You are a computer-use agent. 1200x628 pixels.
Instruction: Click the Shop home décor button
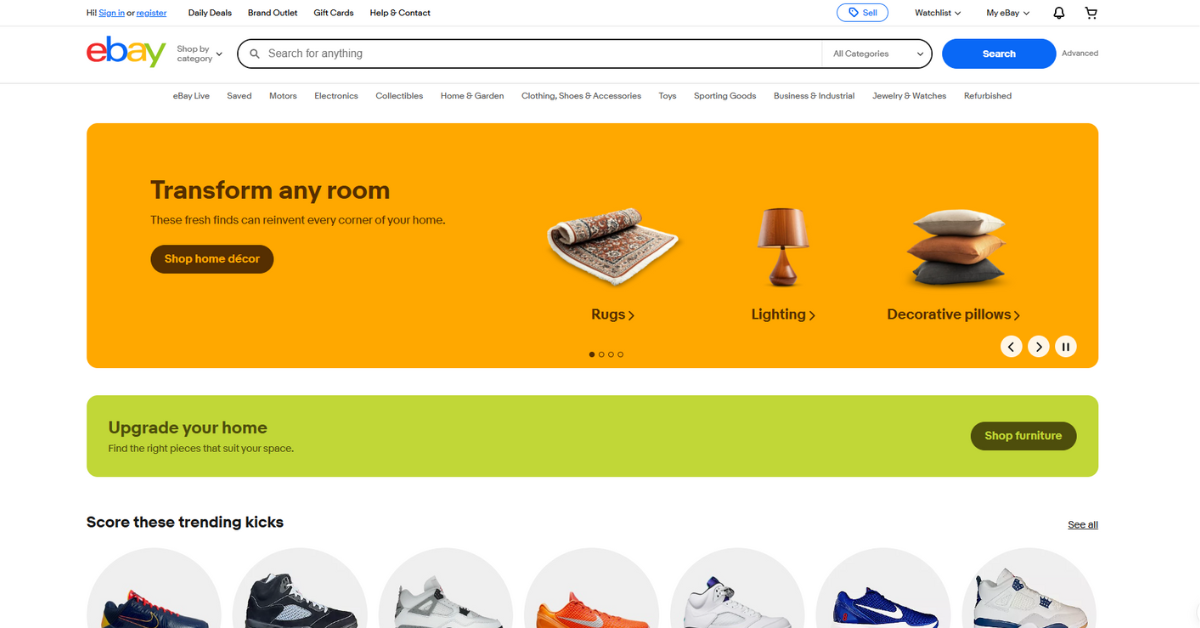click(212, 259)
